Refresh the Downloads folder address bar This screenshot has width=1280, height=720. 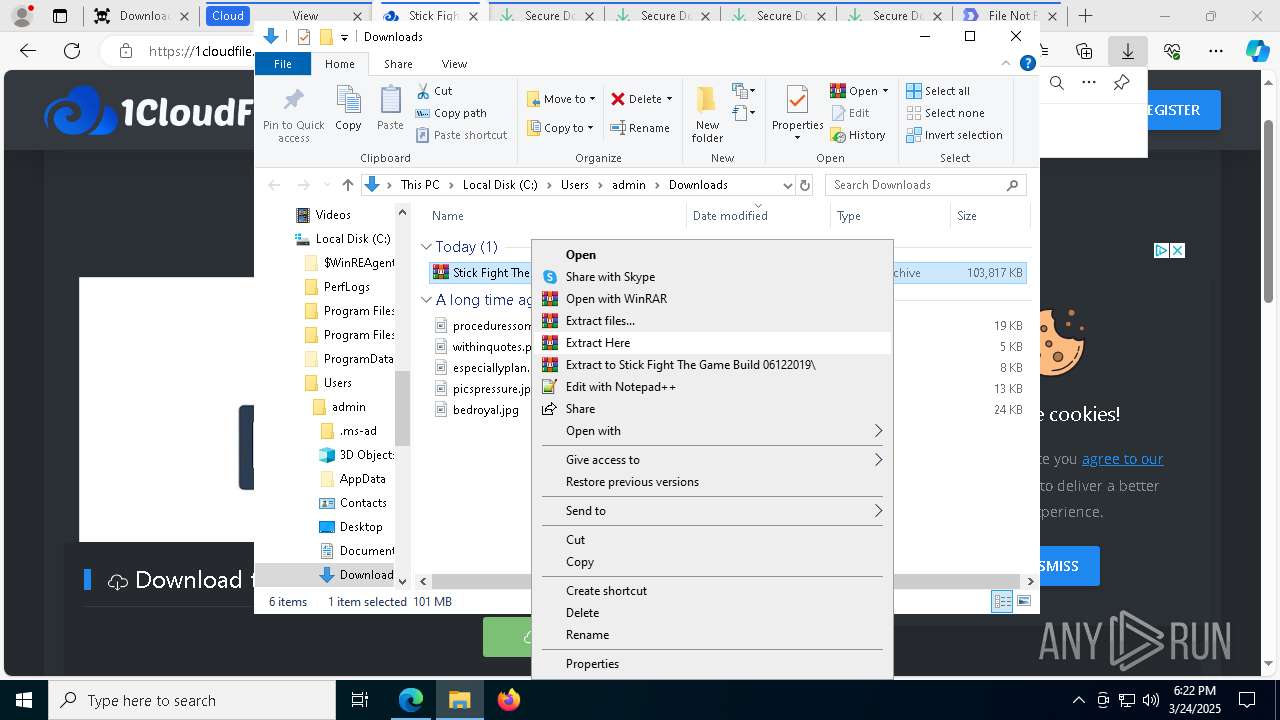coord(804,185)
